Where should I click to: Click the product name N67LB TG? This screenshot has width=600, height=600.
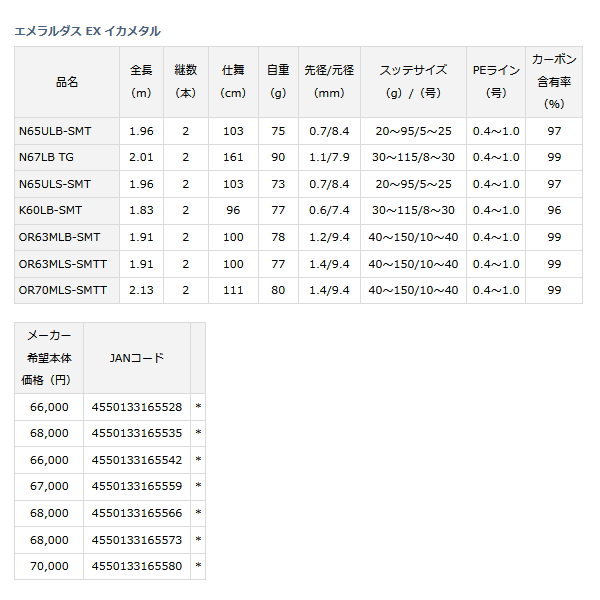46,157
